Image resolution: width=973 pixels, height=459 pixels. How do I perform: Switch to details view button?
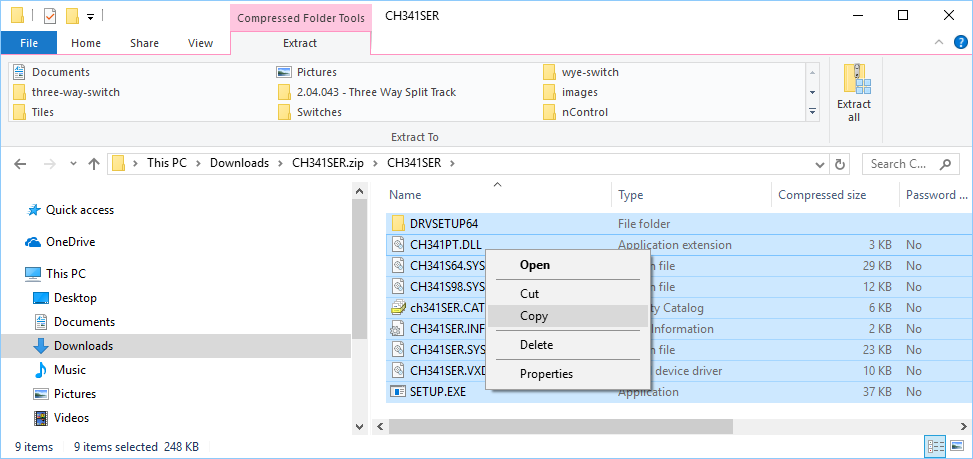coord(935,447)
